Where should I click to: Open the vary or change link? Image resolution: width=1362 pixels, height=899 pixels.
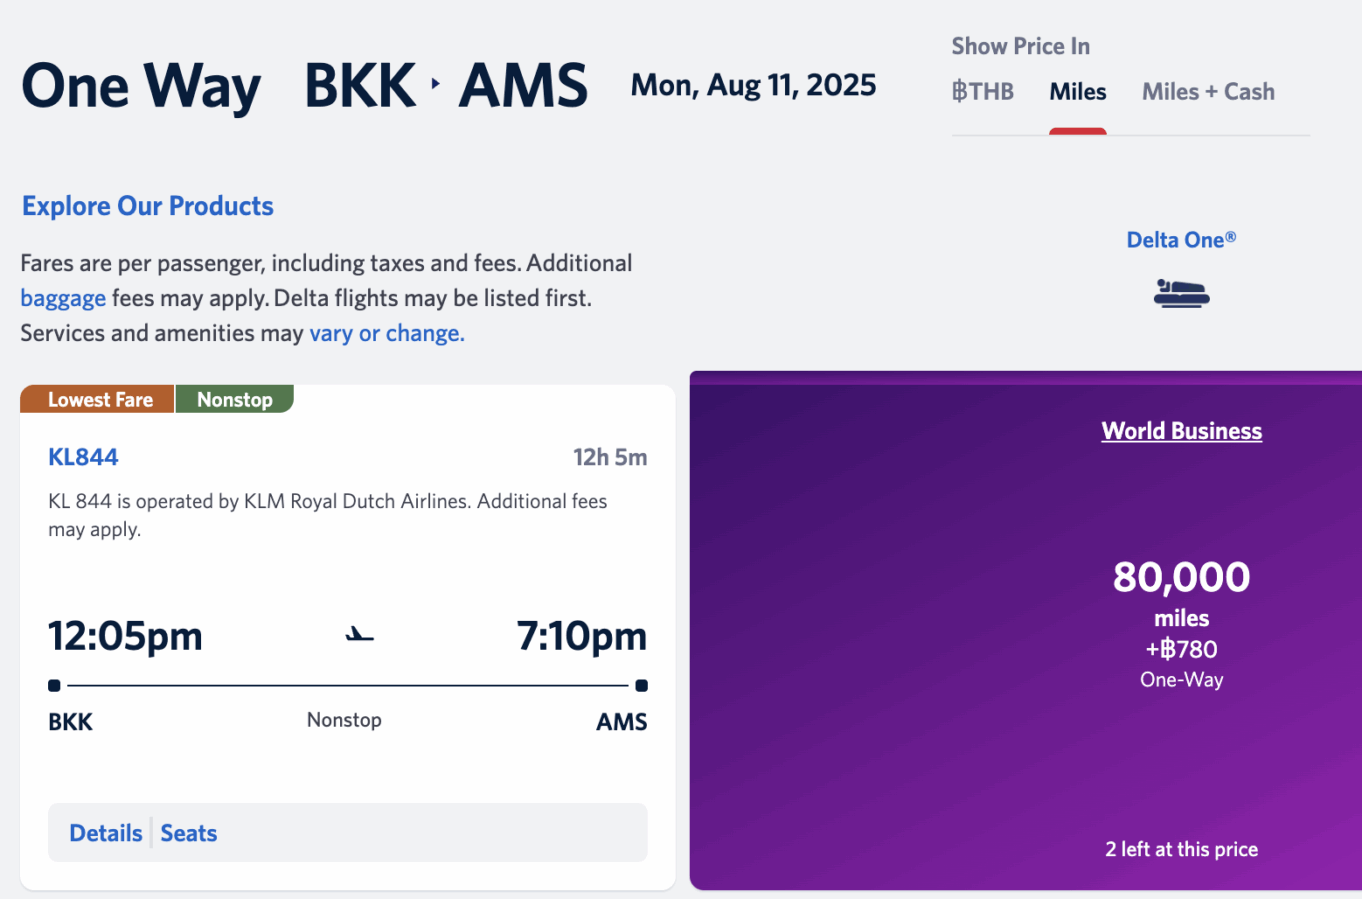[x=387, y=333]
